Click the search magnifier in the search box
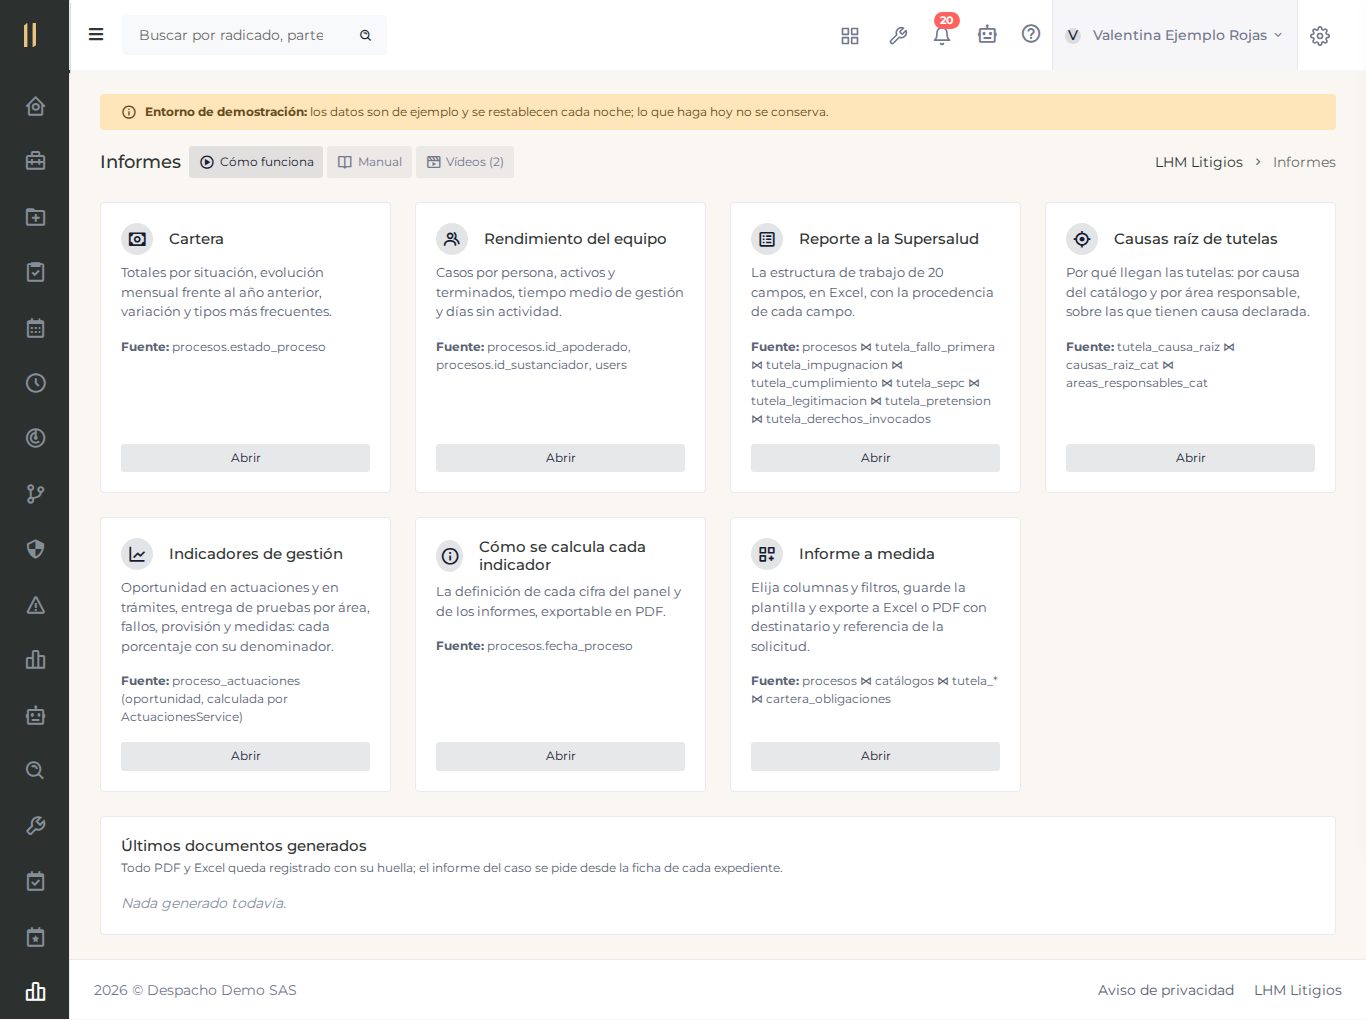 [x=366, y=35]
